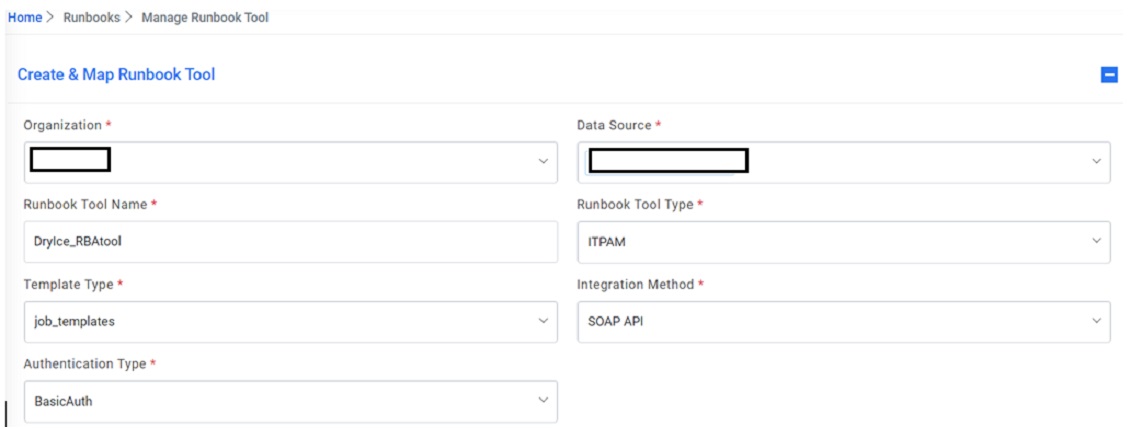Click the Data Source field's chevron arrow

click(x=1096, y=161)
